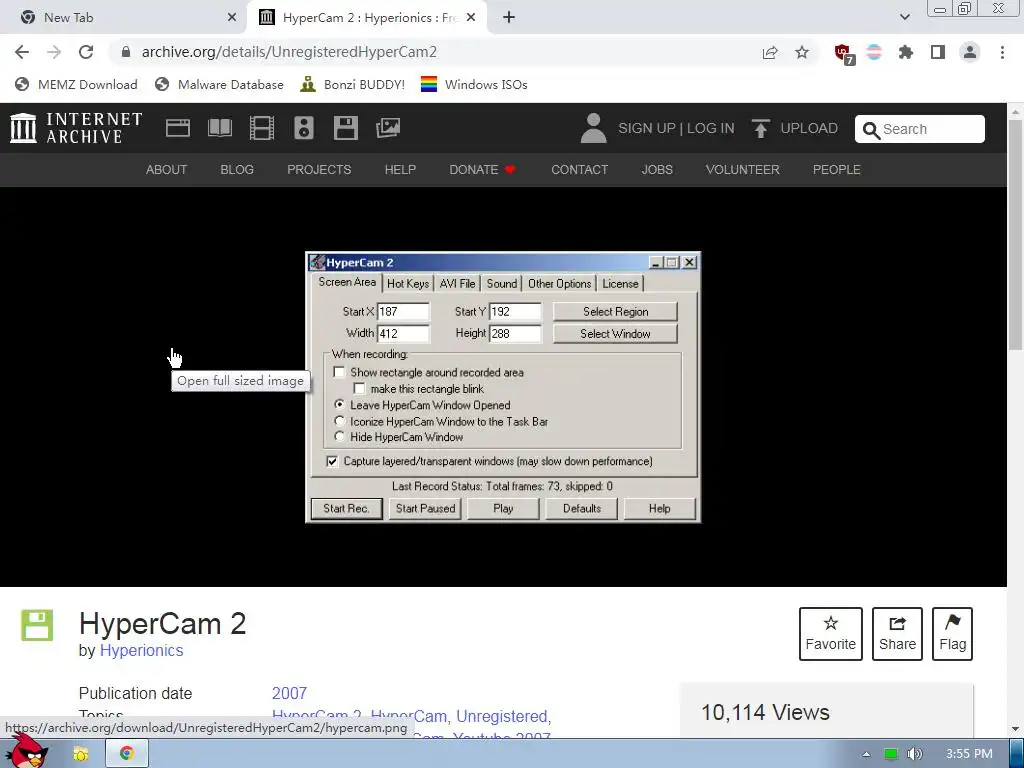Click the Unregistered topic link
This screenshot has width=1024, height=768.
(x=502, y=716)
